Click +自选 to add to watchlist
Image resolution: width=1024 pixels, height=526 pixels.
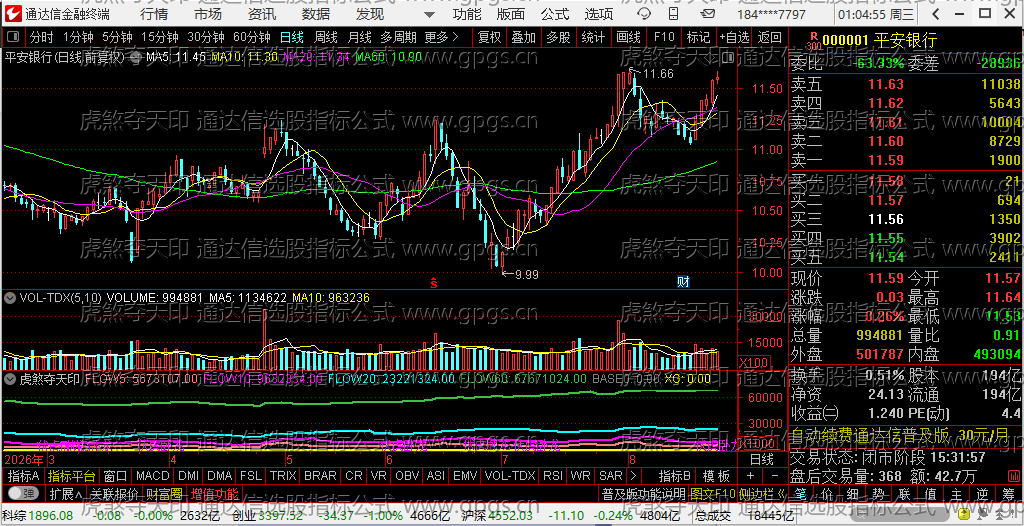(x=735, y=37)
